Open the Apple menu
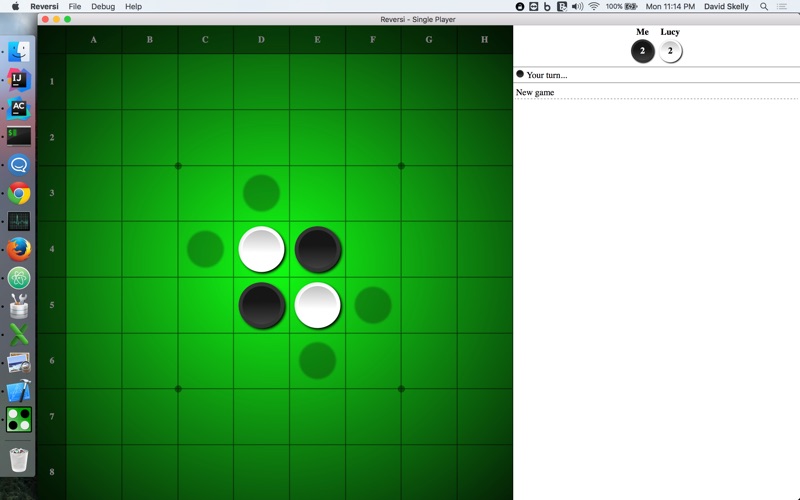Image resolution: width=800 pixels, height=500 pixels. 15,6
